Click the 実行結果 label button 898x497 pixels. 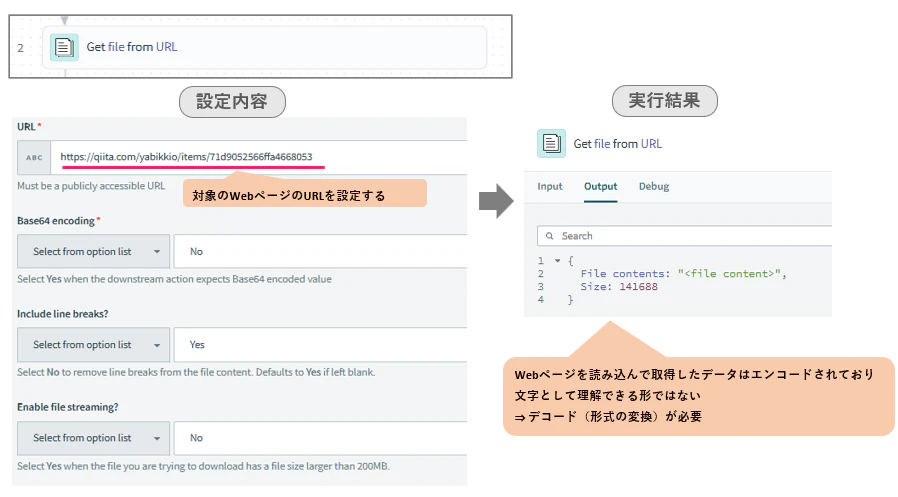pyautogui.click(x=664, y=101)
